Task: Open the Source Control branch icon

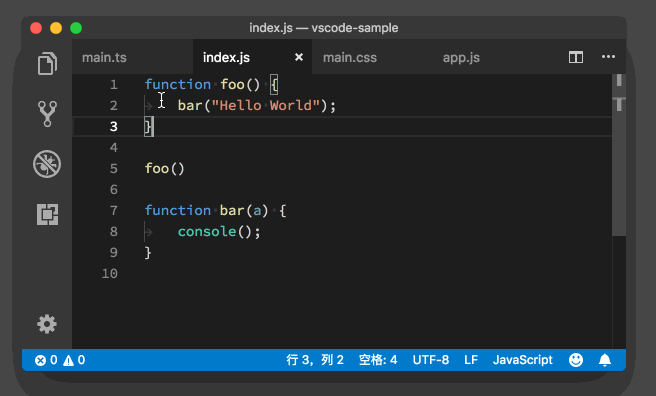Action: [47, 114]
